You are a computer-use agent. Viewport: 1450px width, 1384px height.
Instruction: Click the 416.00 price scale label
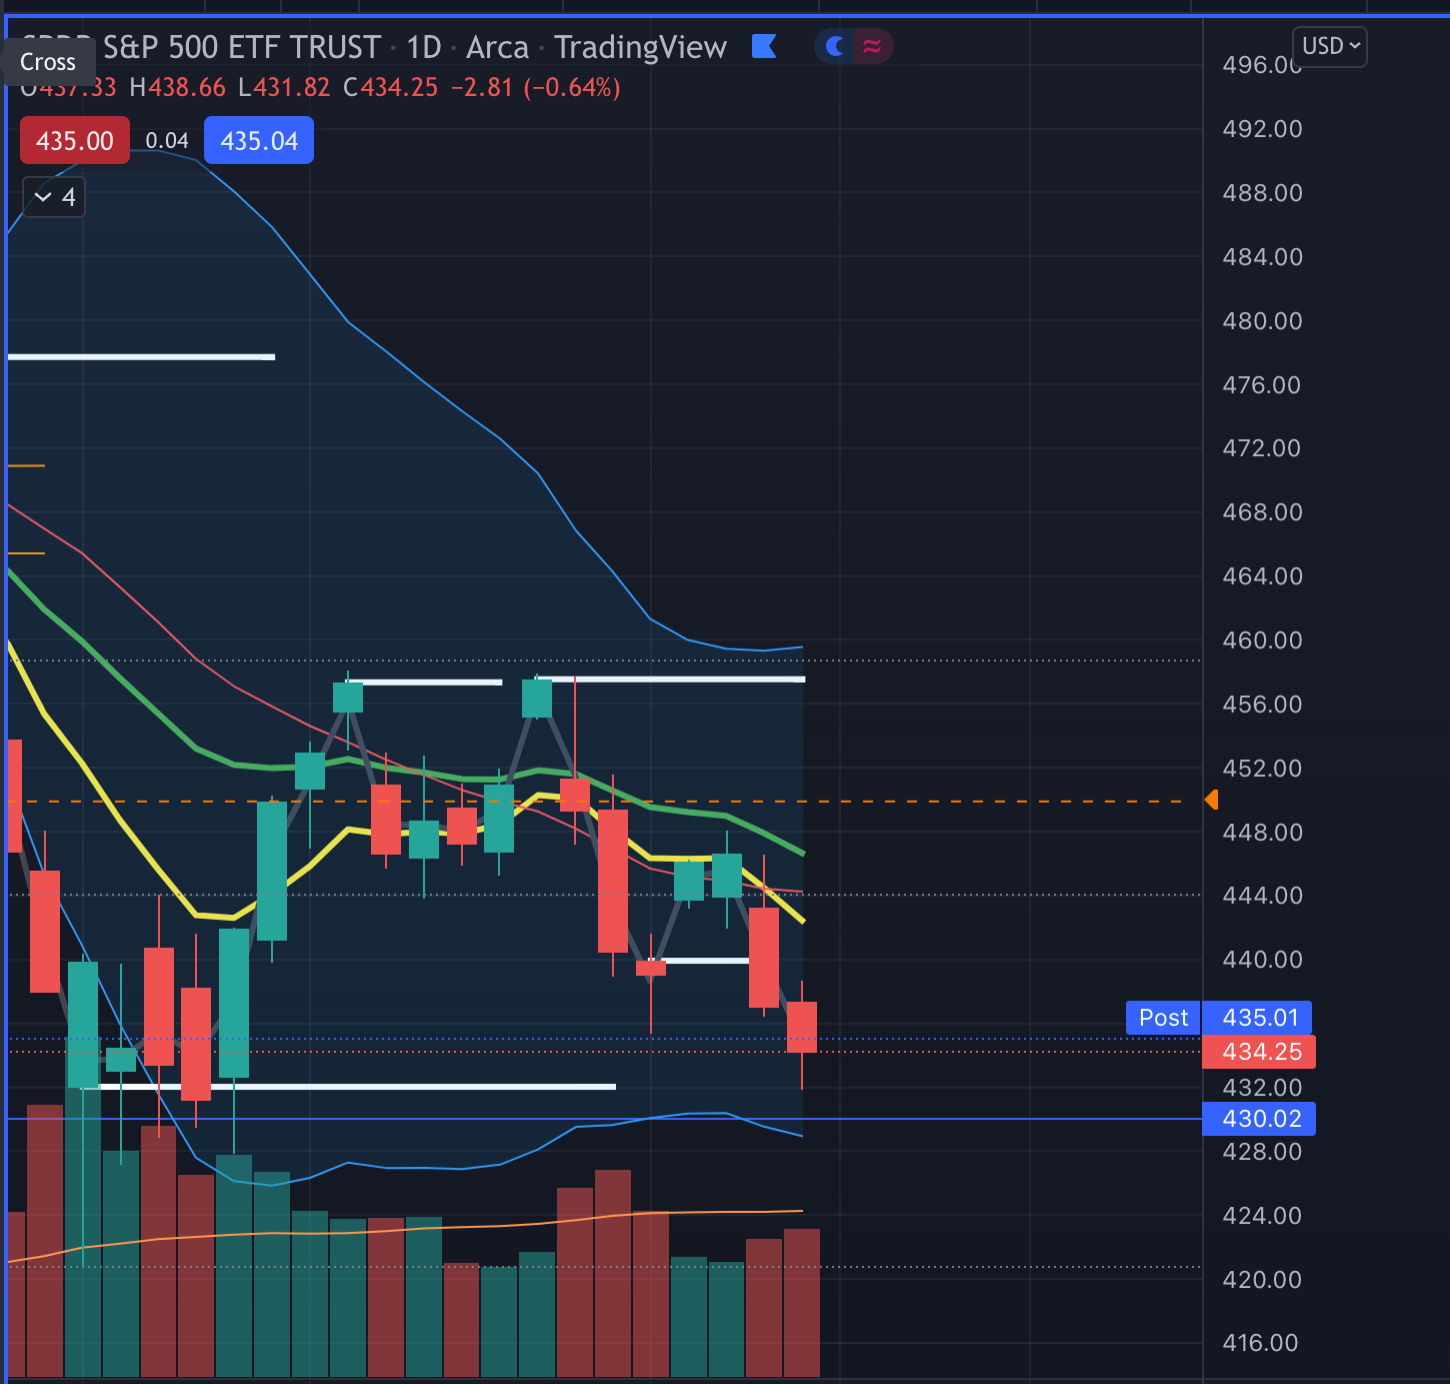coord(1260,1343)
